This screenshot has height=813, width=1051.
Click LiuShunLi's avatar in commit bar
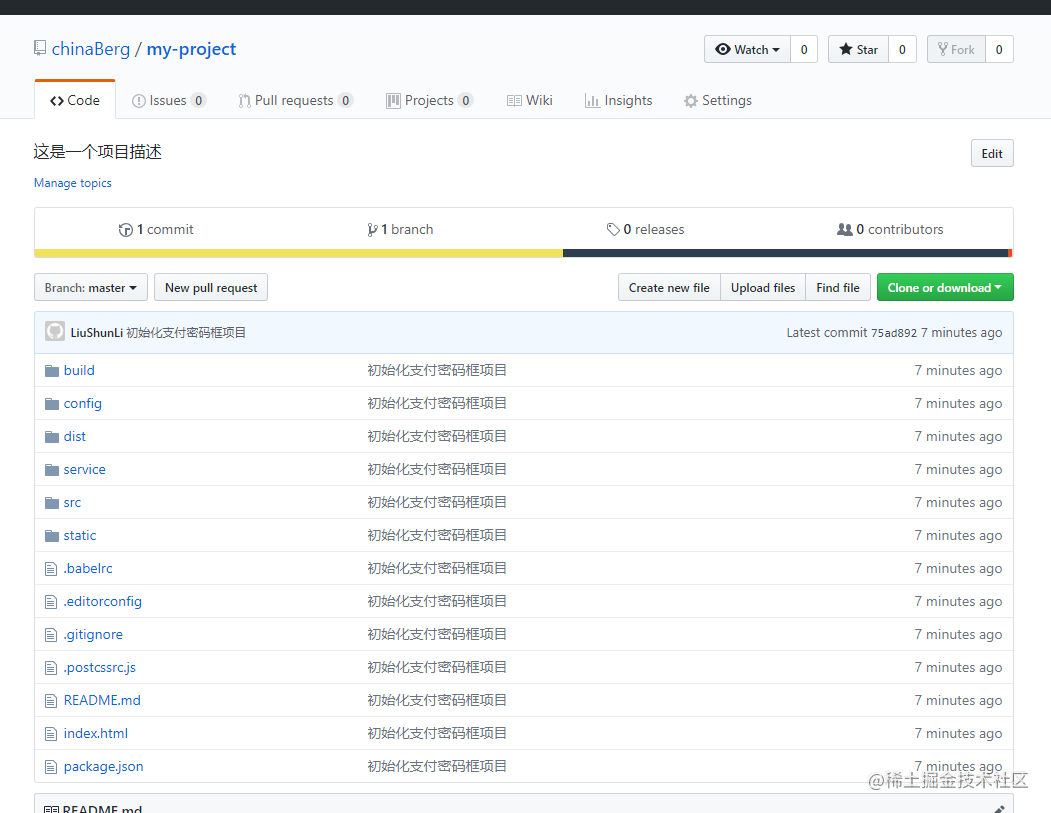pyautogui.click(x=55, y=332)
